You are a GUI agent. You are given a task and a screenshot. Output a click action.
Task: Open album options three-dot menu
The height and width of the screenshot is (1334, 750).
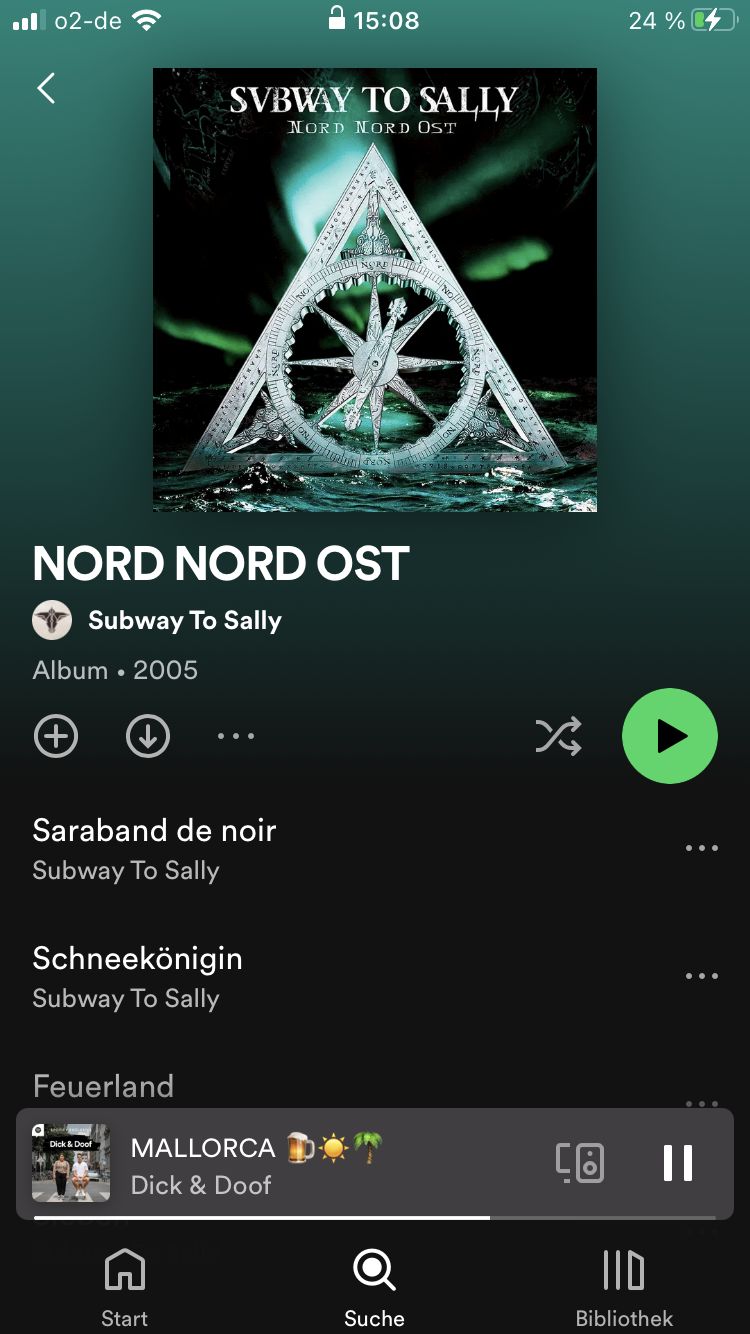(236, 736)
